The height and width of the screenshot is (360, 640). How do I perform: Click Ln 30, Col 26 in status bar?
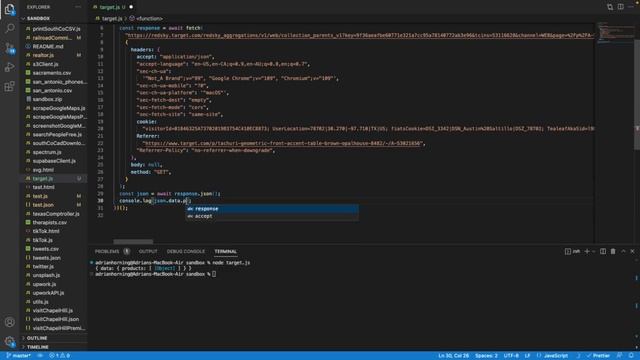[453, 356]
